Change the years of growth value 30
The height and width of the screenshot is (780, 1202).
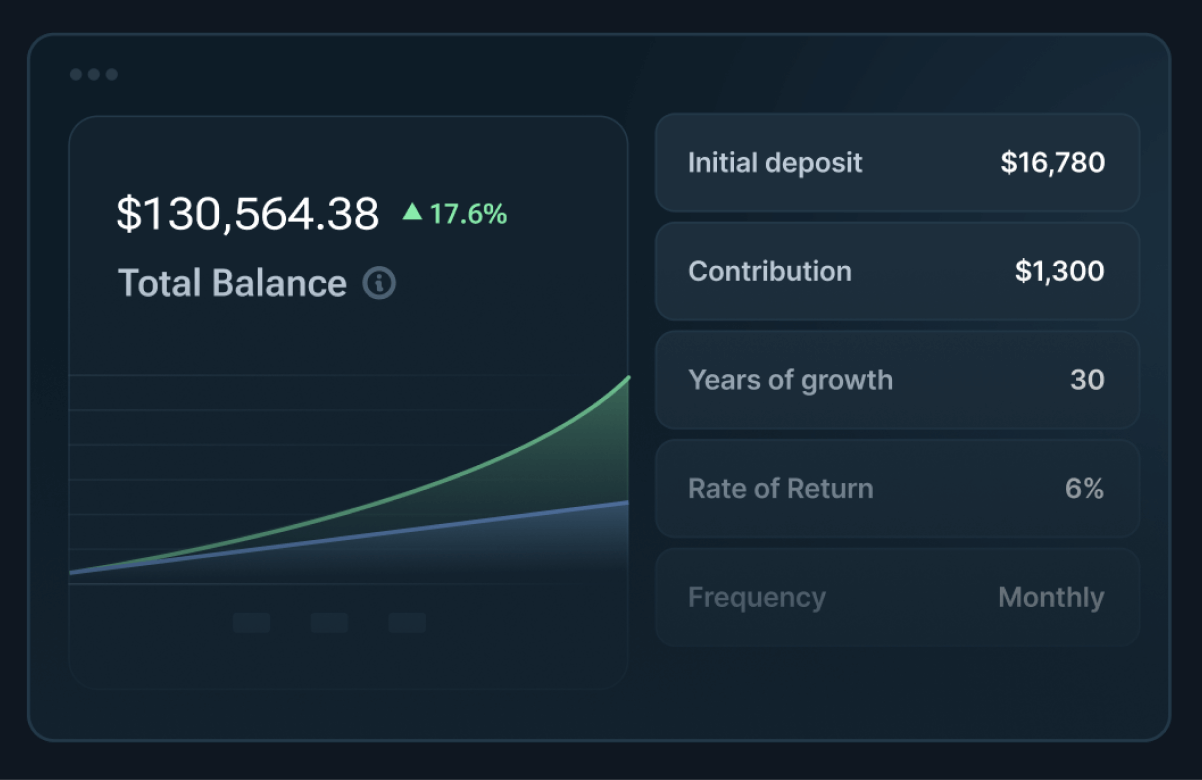pos(1087,380)
